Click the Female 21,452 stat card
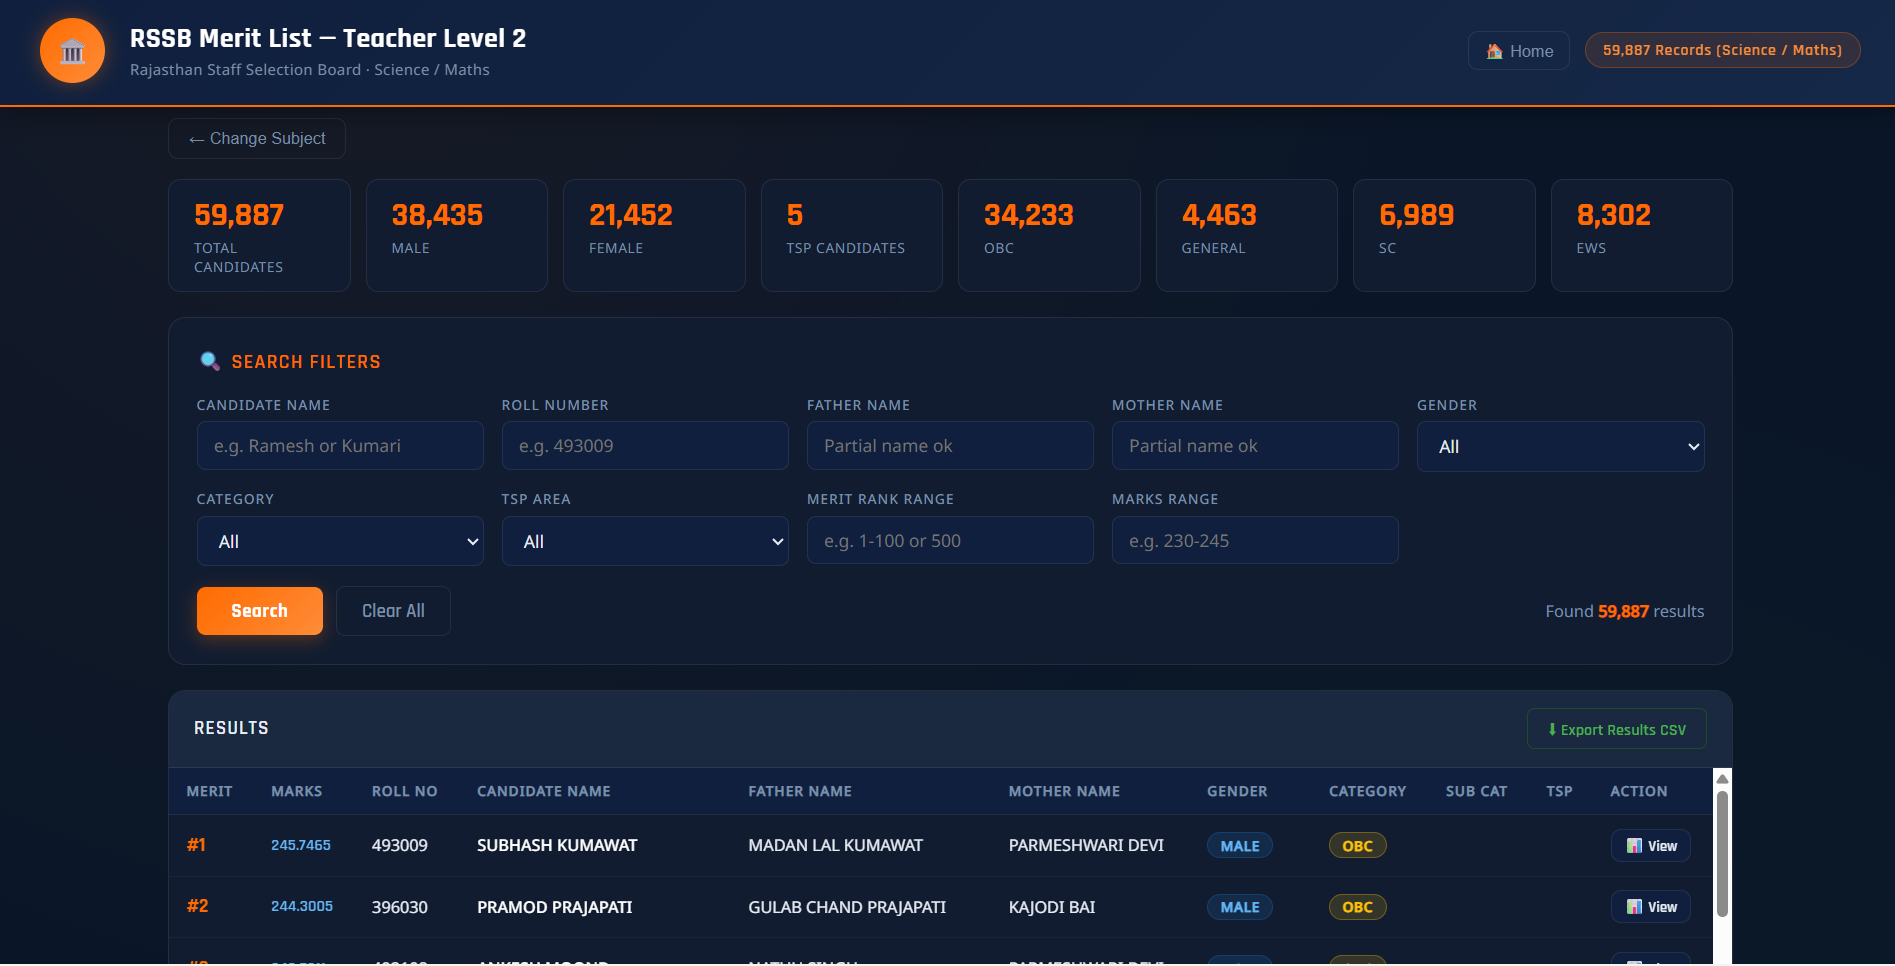This screenshot has height=966, width=1895. pyautogui.click(x=654, y=236)
